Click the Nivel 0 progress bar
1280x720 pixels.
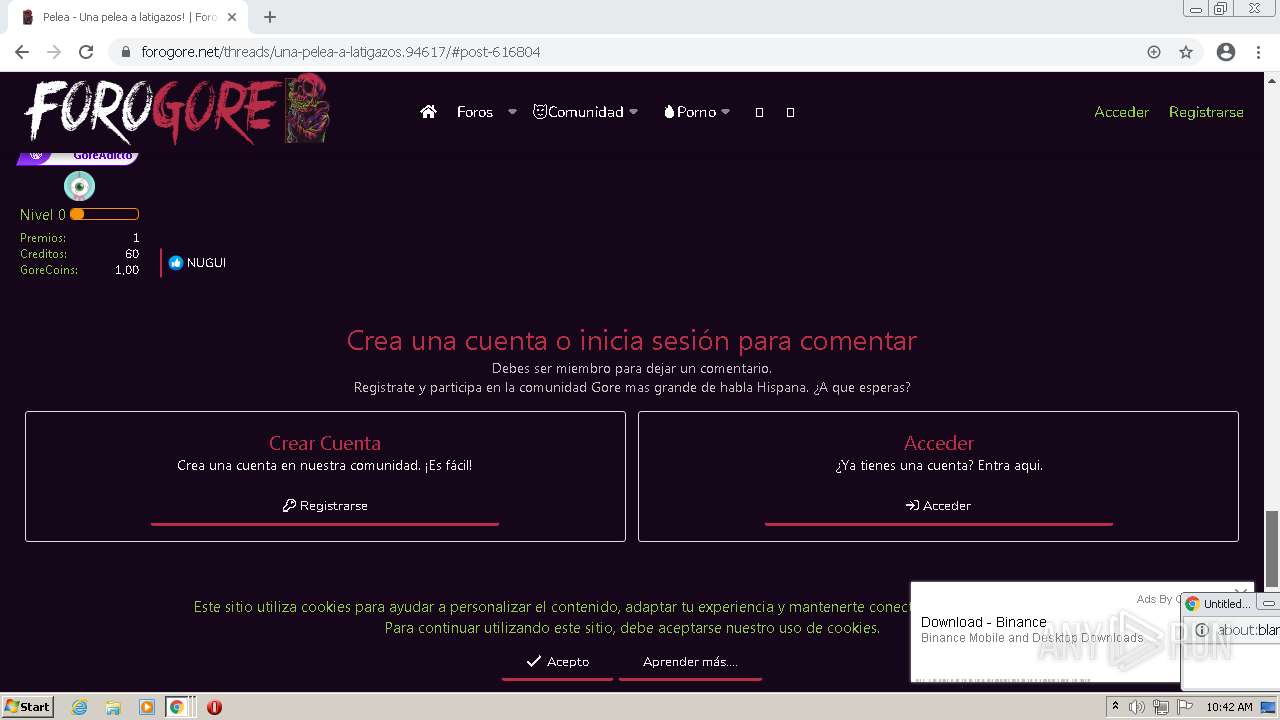[x=104, y=214]
